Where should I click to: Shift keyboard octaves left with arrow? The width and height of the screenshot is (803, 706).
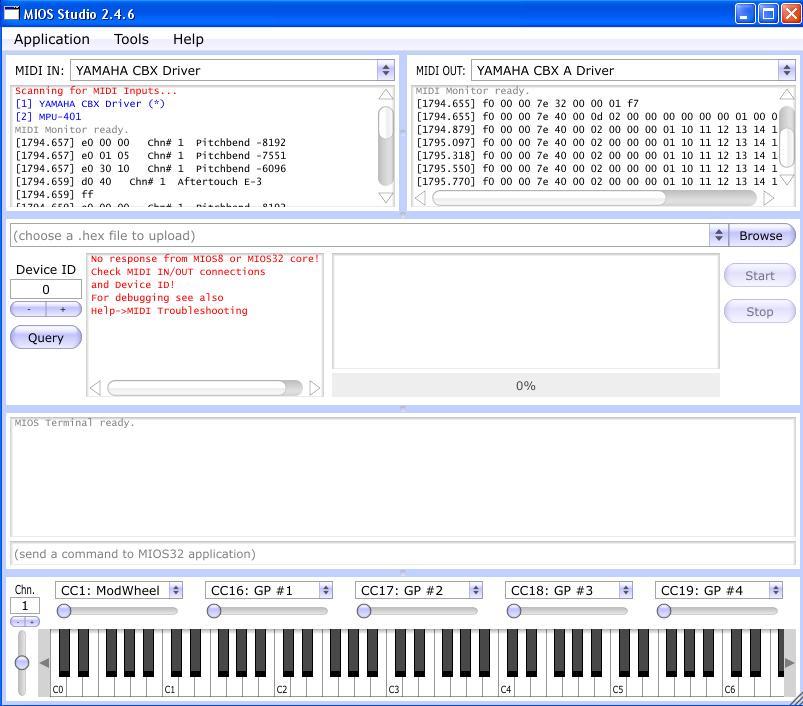coord(44,662)
